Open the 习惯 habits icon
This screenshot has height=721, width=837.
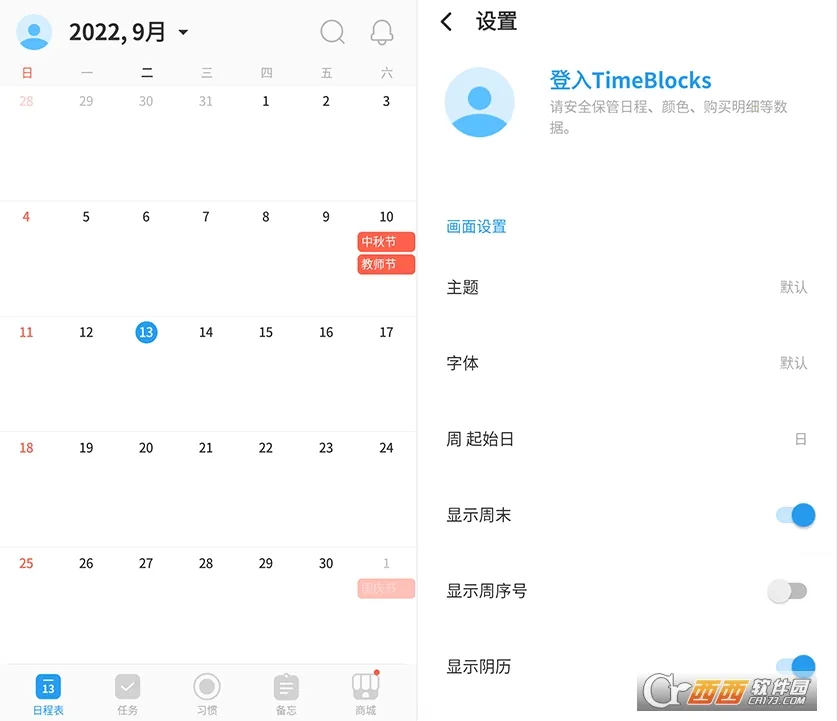coord(207,687)
